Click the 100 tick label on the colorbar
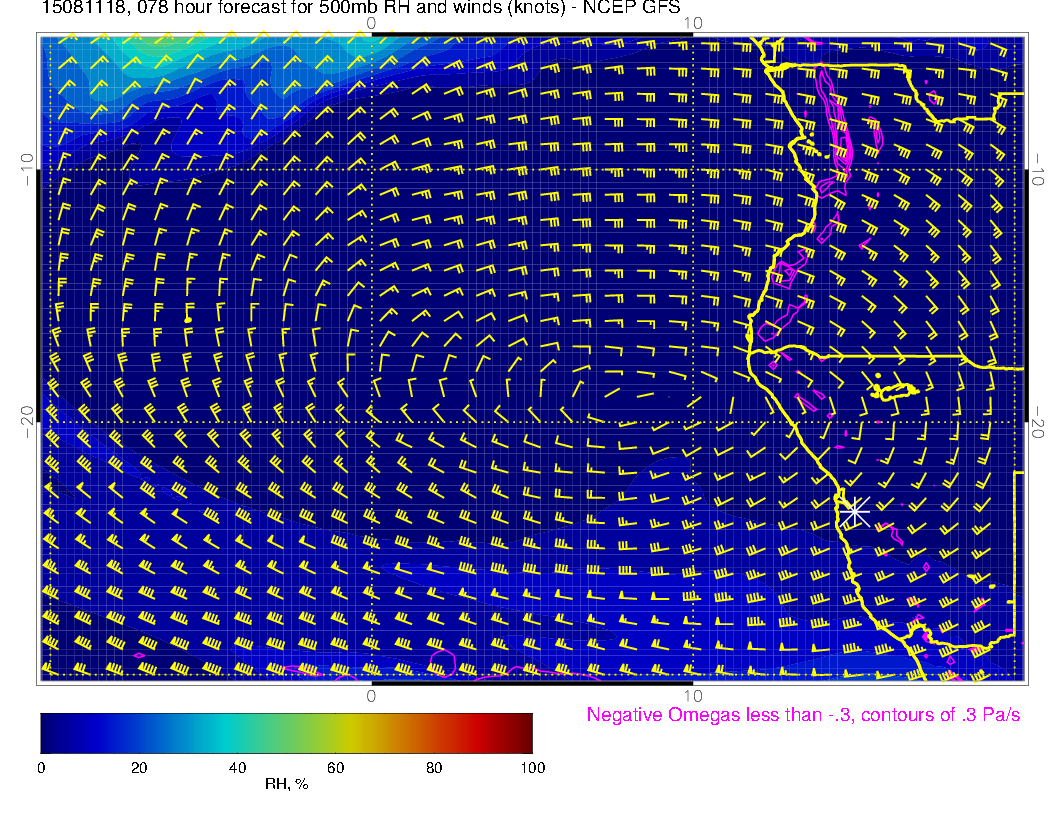The height and width of the screenshot is (816, 1056). [x=532, y=768]
